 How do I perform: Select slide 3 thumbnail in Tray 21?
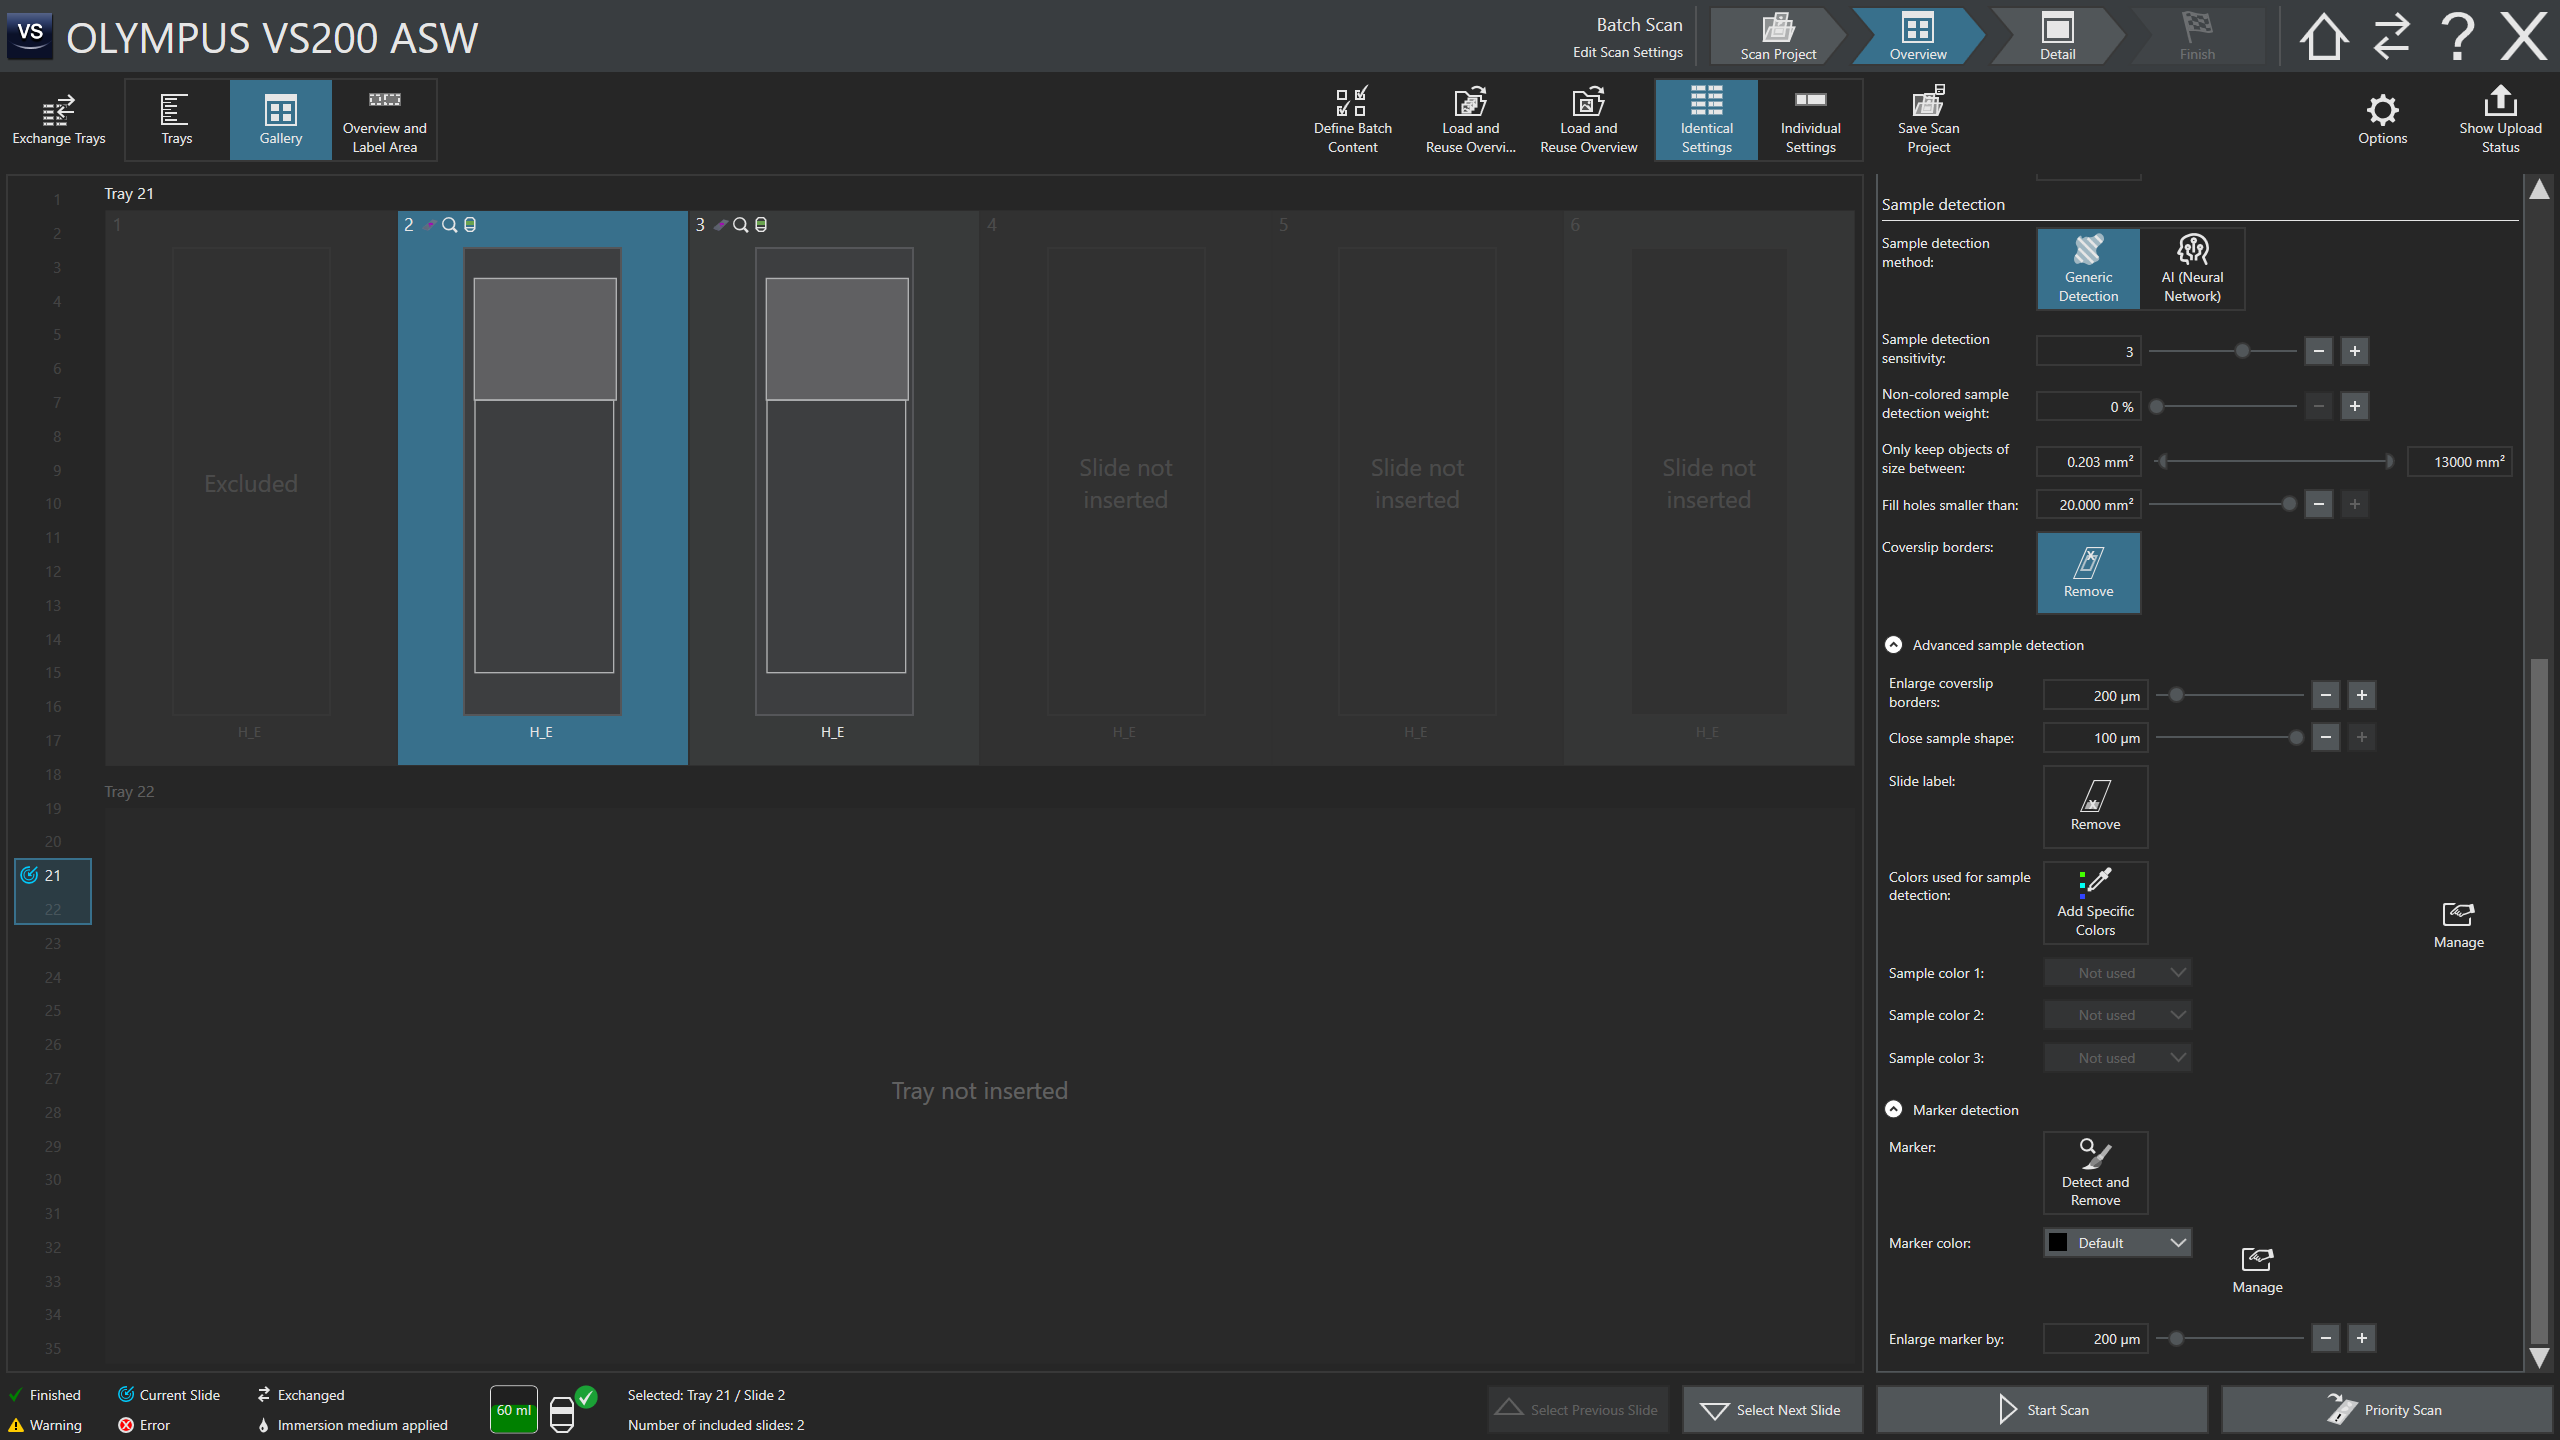click(834, 480)
